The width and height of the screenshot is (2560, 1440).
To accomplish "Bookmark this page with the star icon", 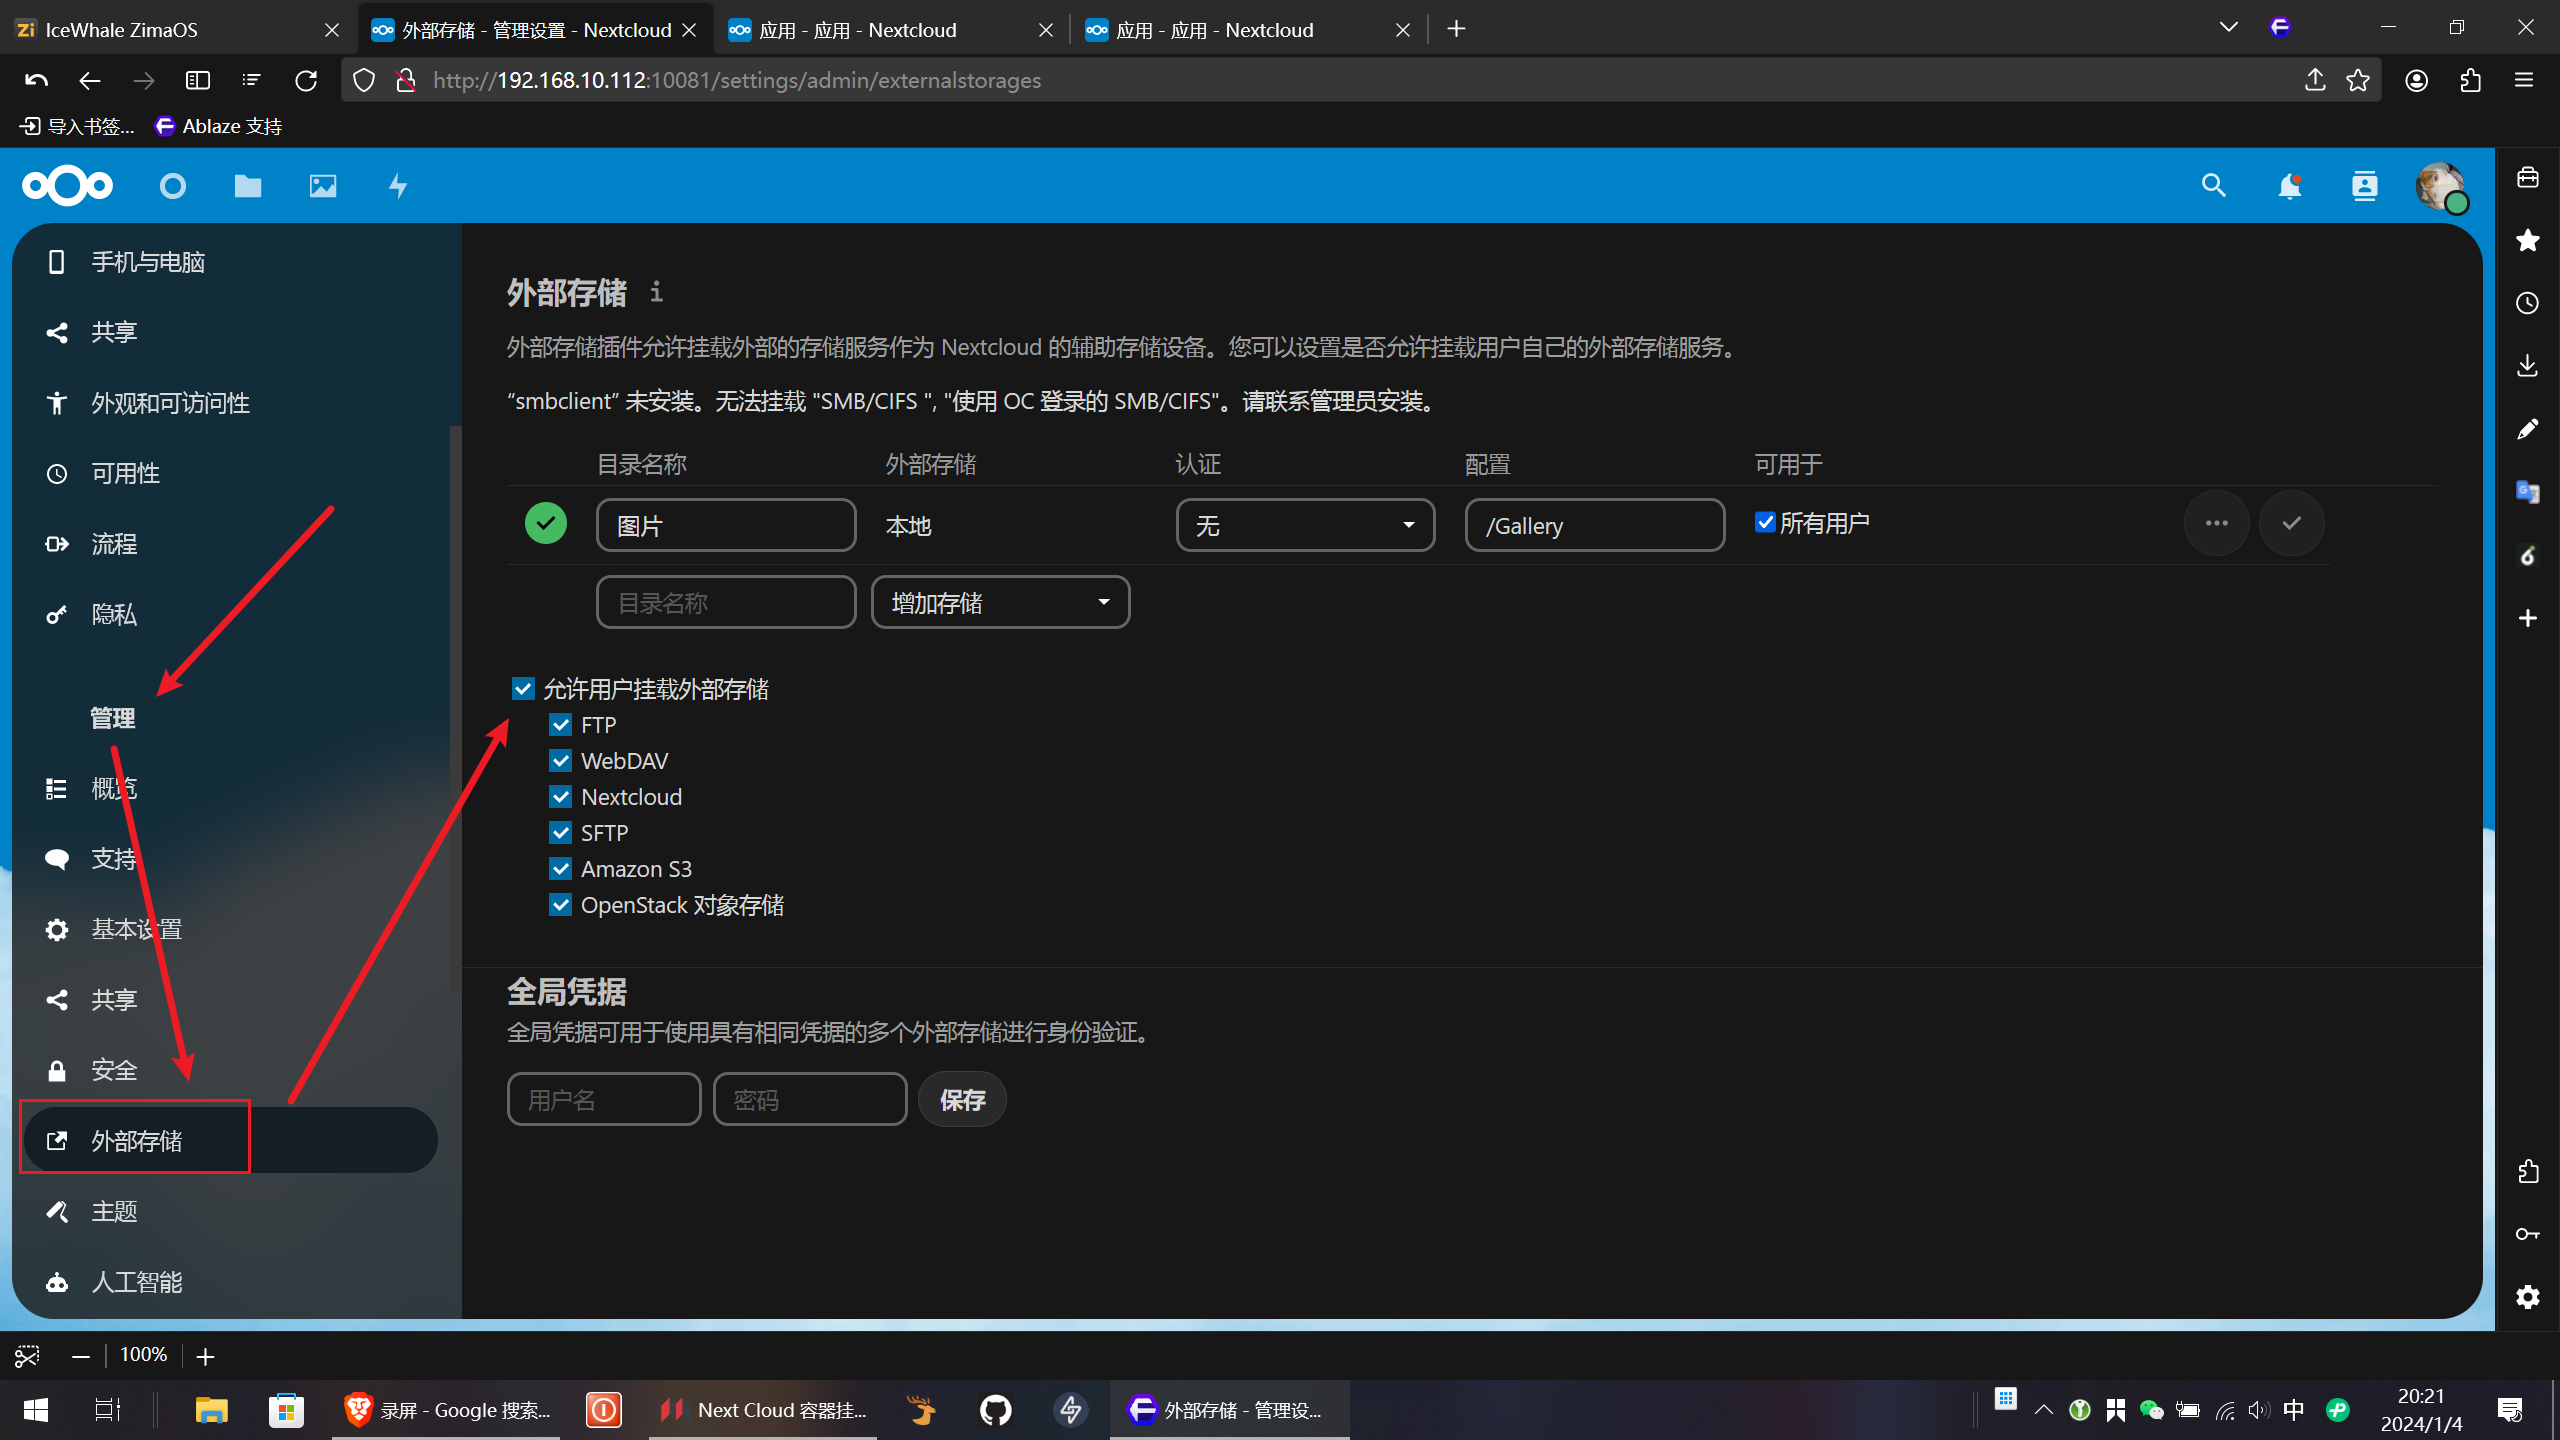I will click(x=2358, y=80).
